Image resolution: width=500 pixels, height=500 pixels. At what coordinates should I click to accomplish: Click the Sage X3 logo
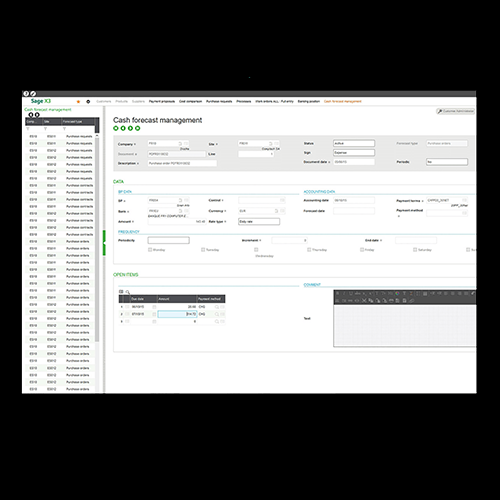point(41,101)
